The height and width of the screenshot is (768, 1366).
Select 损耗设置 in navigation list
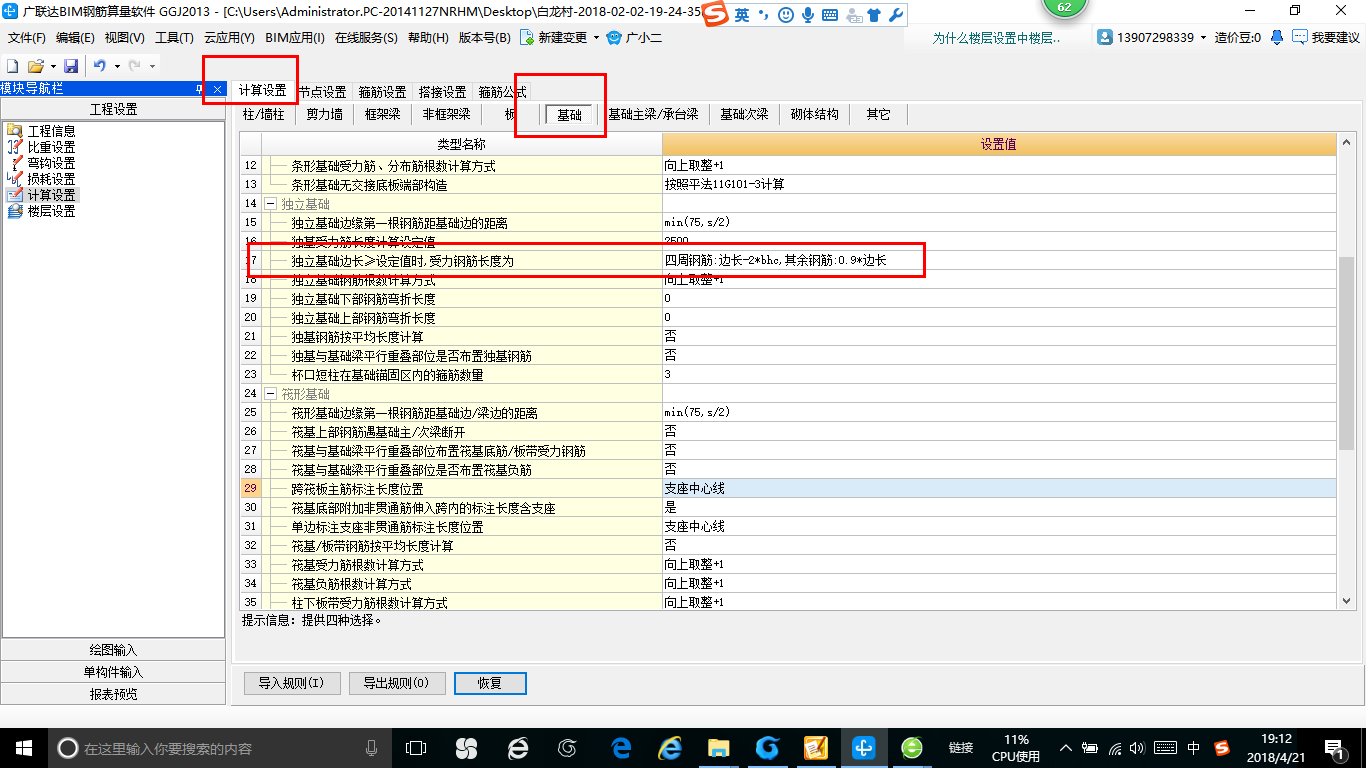coord(50,179)
